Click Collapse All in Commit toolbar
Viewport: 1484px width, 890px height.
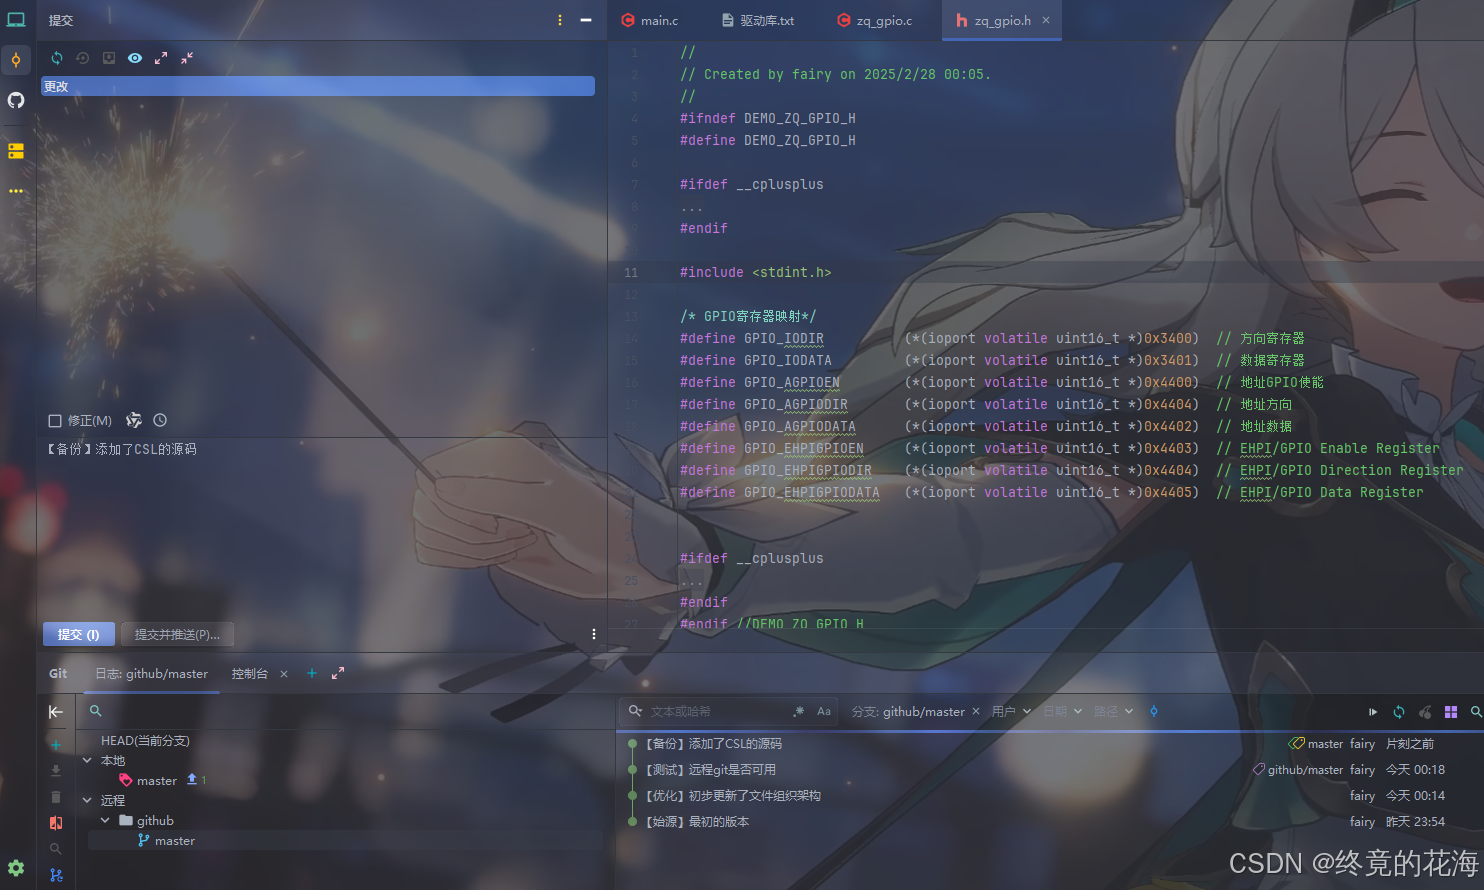click(187, 58)
